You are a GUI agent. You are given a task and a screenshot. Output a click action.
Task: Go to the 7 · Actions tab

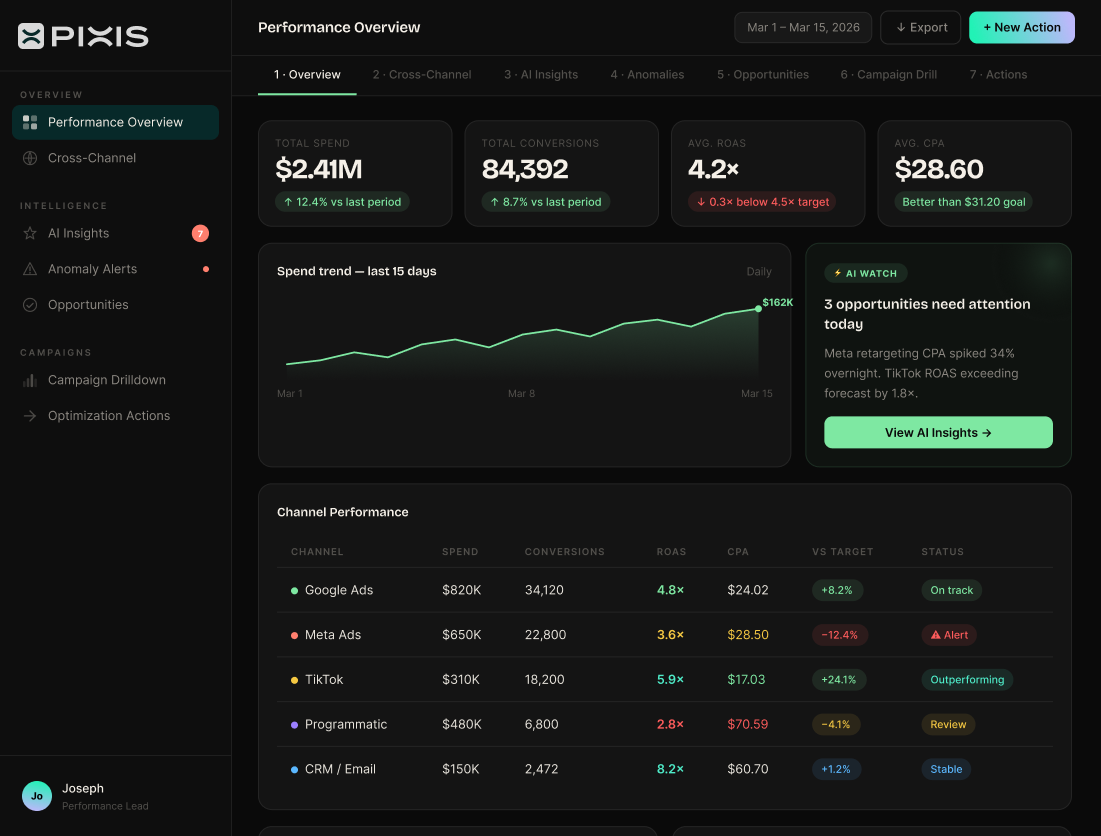998,75
